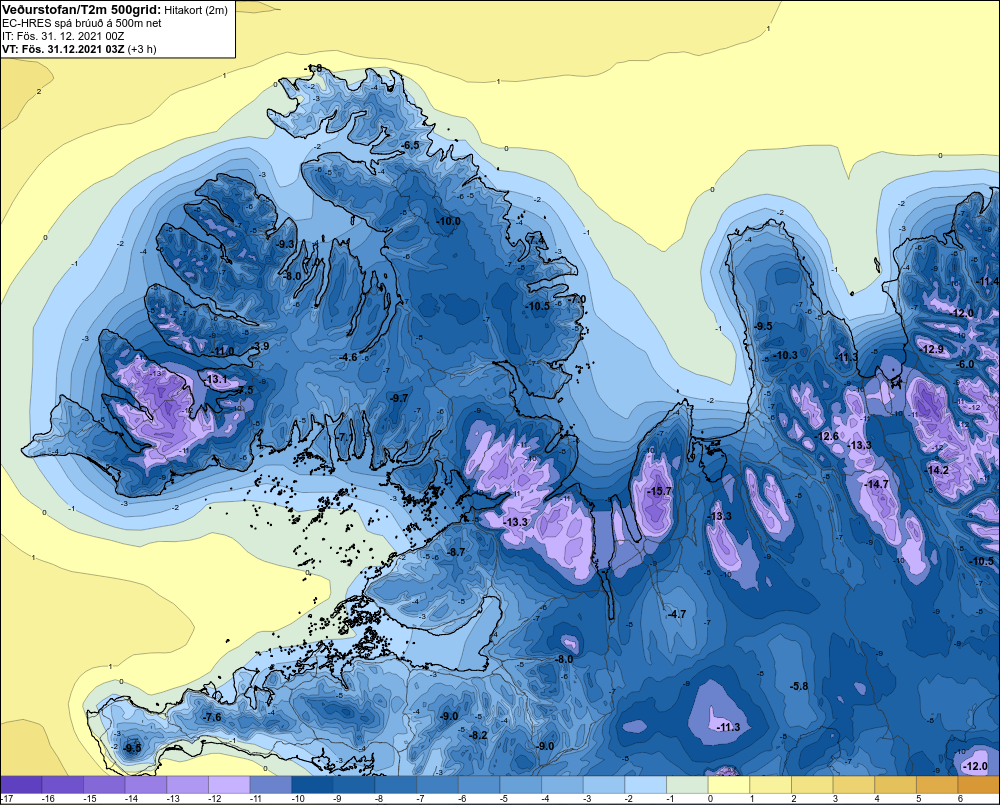Click the legend tick label 6

(x=960, y=799)
